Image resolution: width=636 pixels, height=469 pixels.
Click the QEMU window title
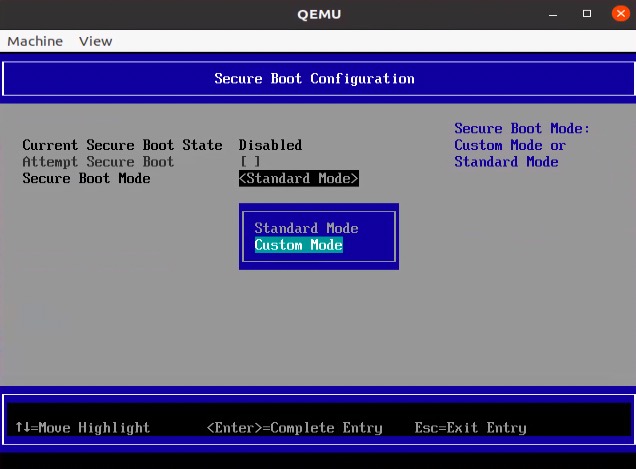click(319, 14)
